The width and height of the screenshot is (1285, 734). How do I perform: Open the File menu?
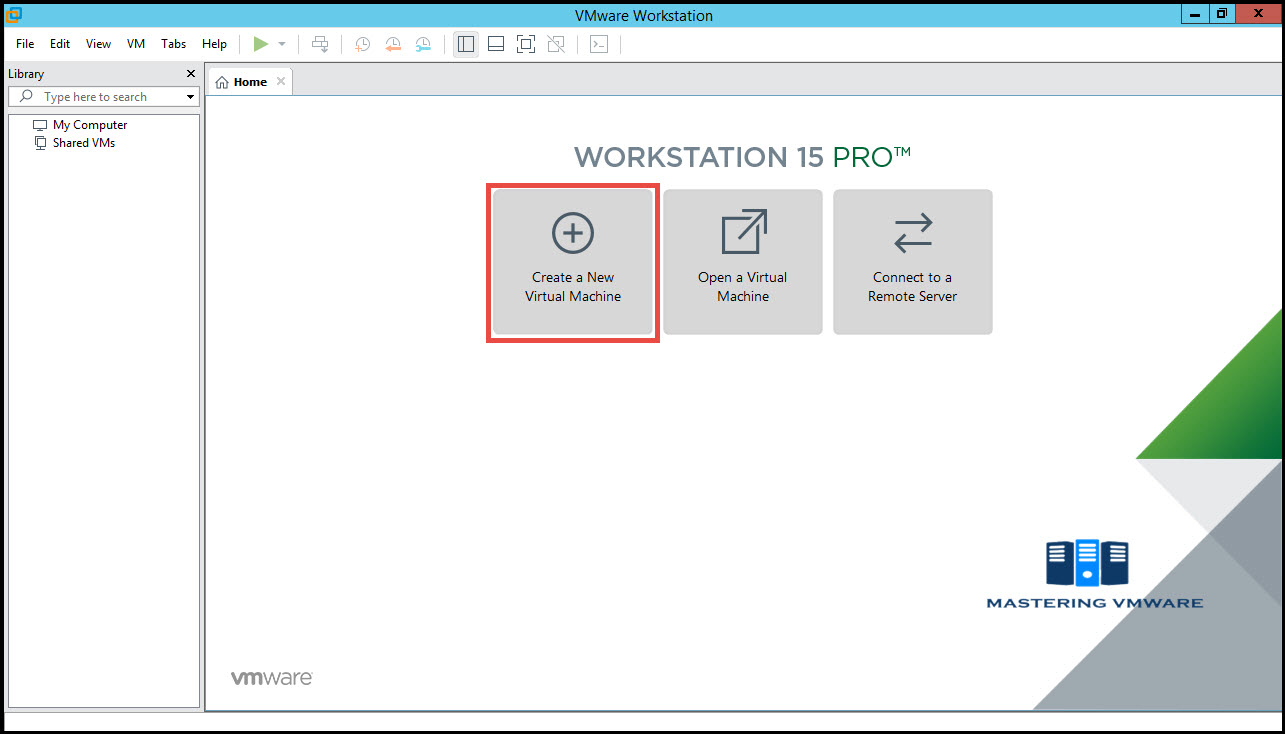pos(25,44)
